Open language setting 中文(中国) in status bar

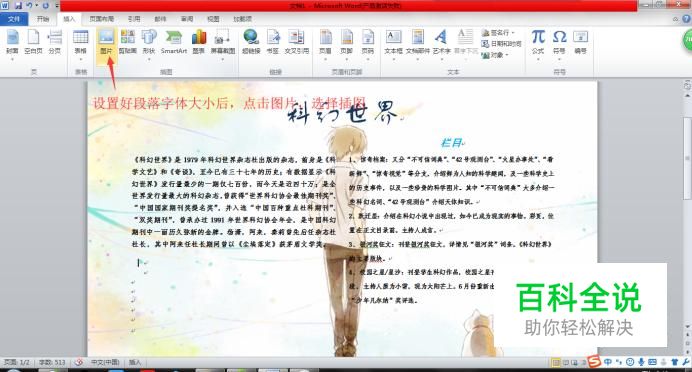click(105, 362)
